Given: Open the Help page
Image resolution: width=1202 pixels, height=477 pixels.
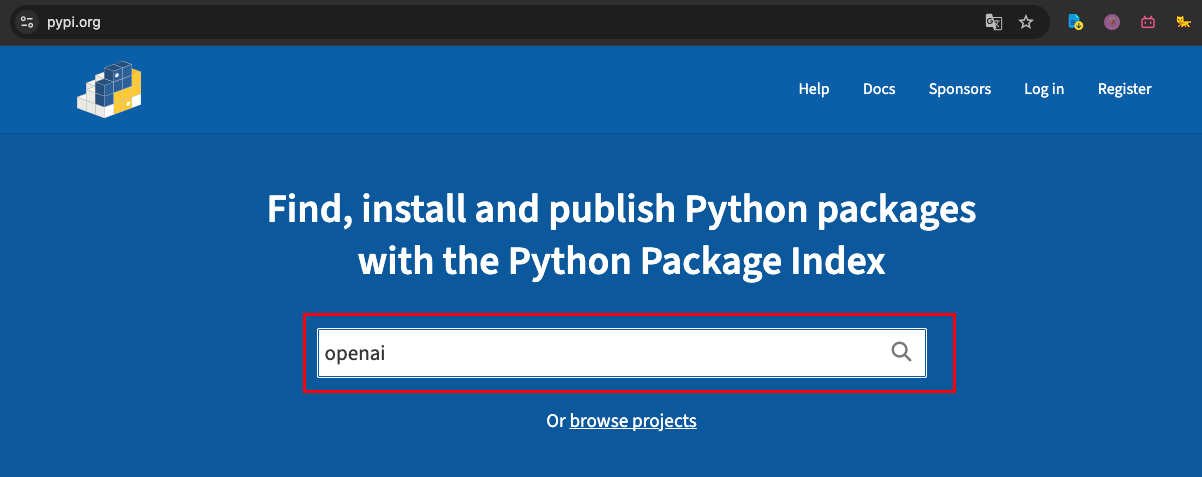Looking at the screenshot, I should (814, 89).
